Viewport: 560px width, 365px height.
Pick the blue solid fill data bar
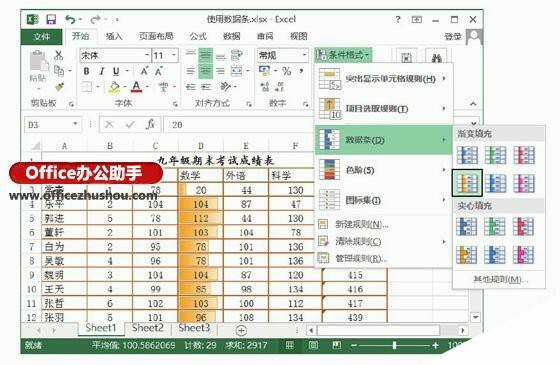(x=466, y=226)
